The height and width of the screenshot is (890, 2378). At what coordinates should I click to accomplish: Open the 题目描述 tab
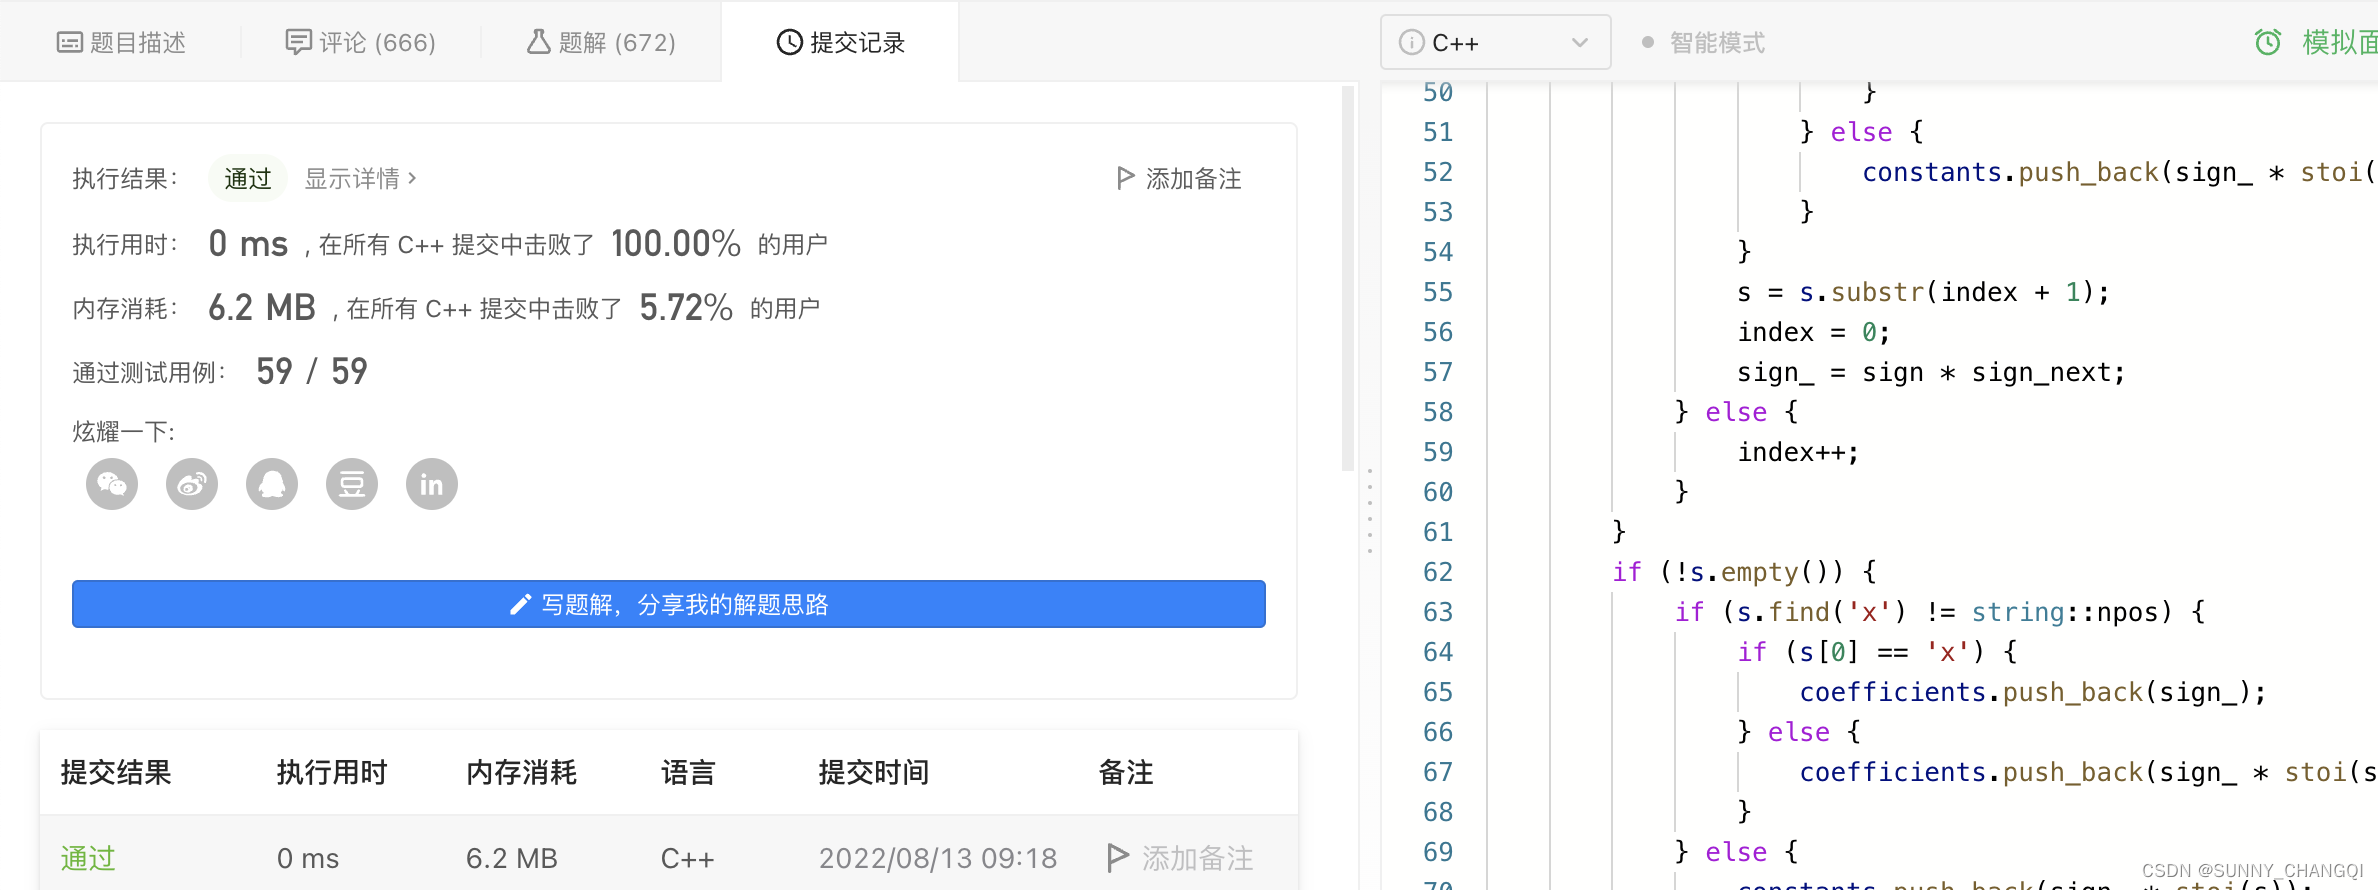click(122, 42)
